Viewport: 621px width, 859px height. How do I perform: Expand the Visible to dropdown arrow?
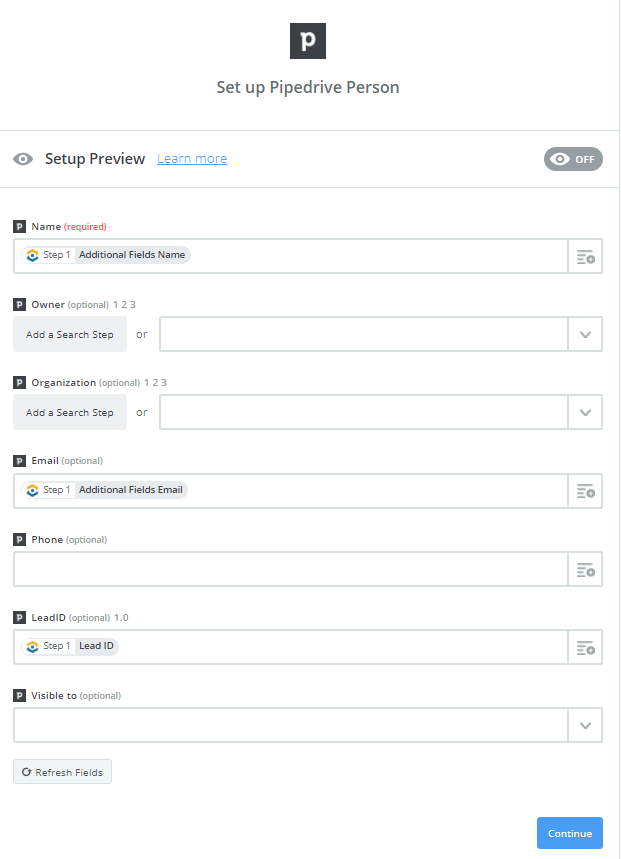[585, 725]
